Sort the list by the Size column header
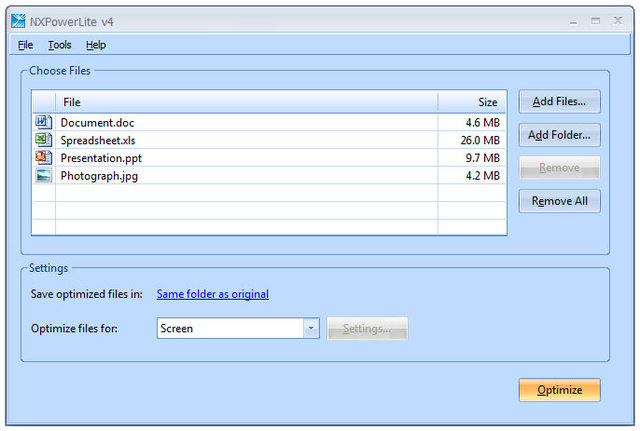Viewport: 640px width, 431px height. coord(471,102)
